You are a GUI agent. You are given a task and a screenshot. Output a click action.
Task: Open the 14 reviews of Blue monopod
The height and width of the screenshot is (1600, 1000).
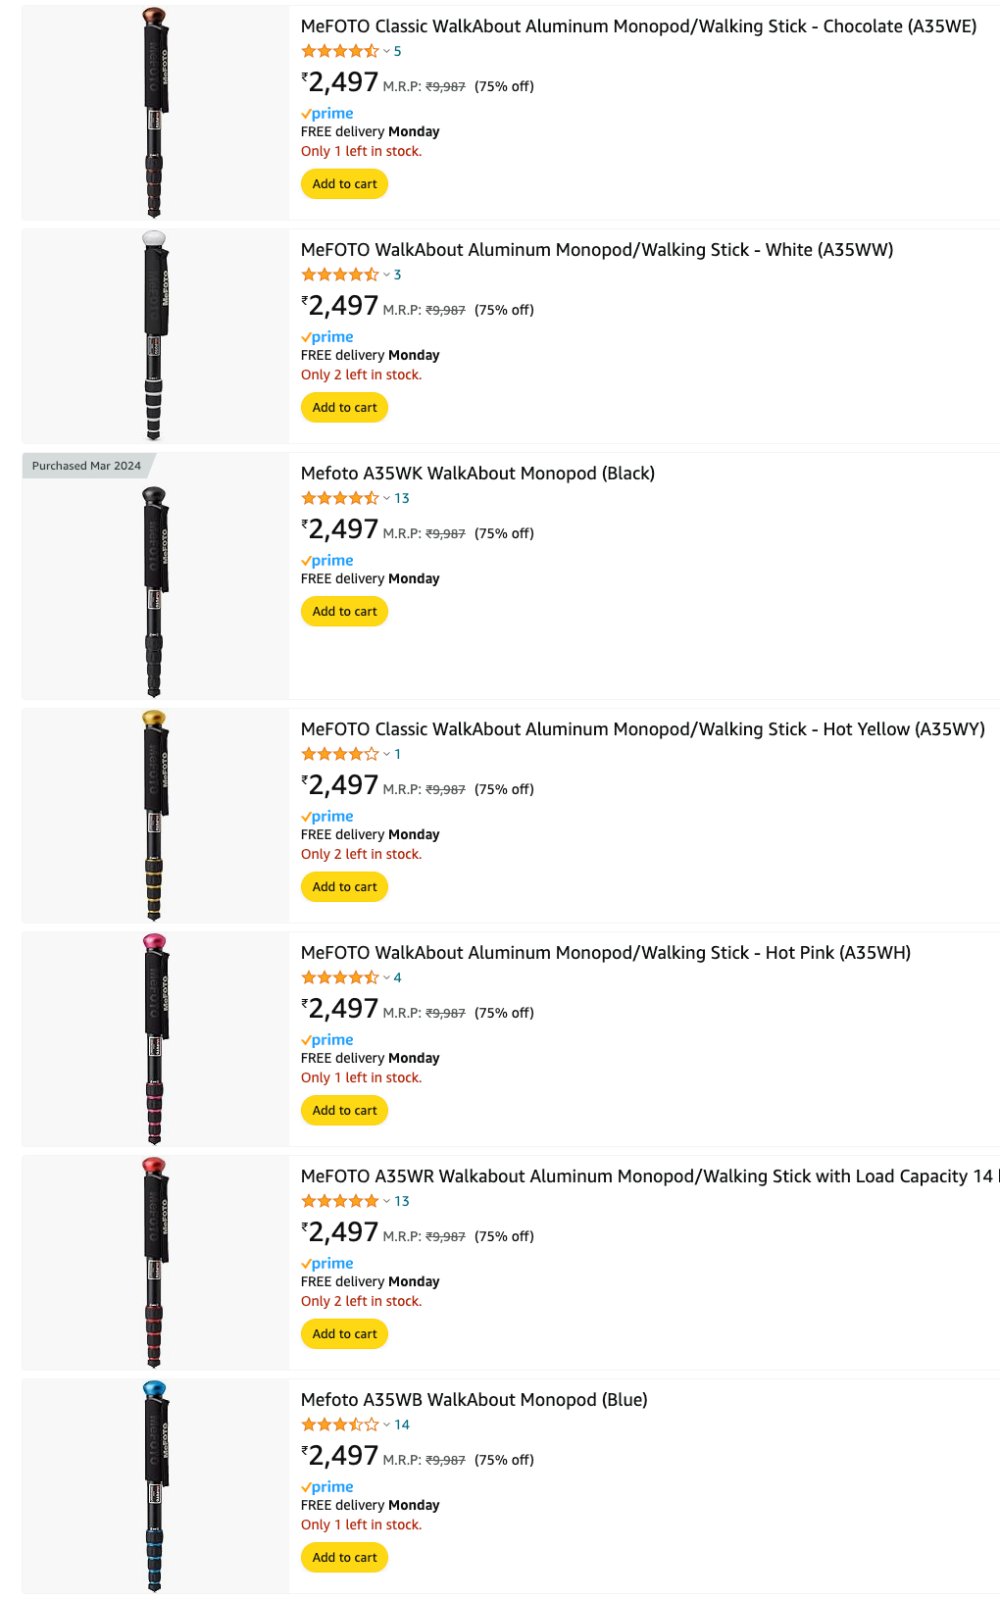click(x=402, y=1425)
